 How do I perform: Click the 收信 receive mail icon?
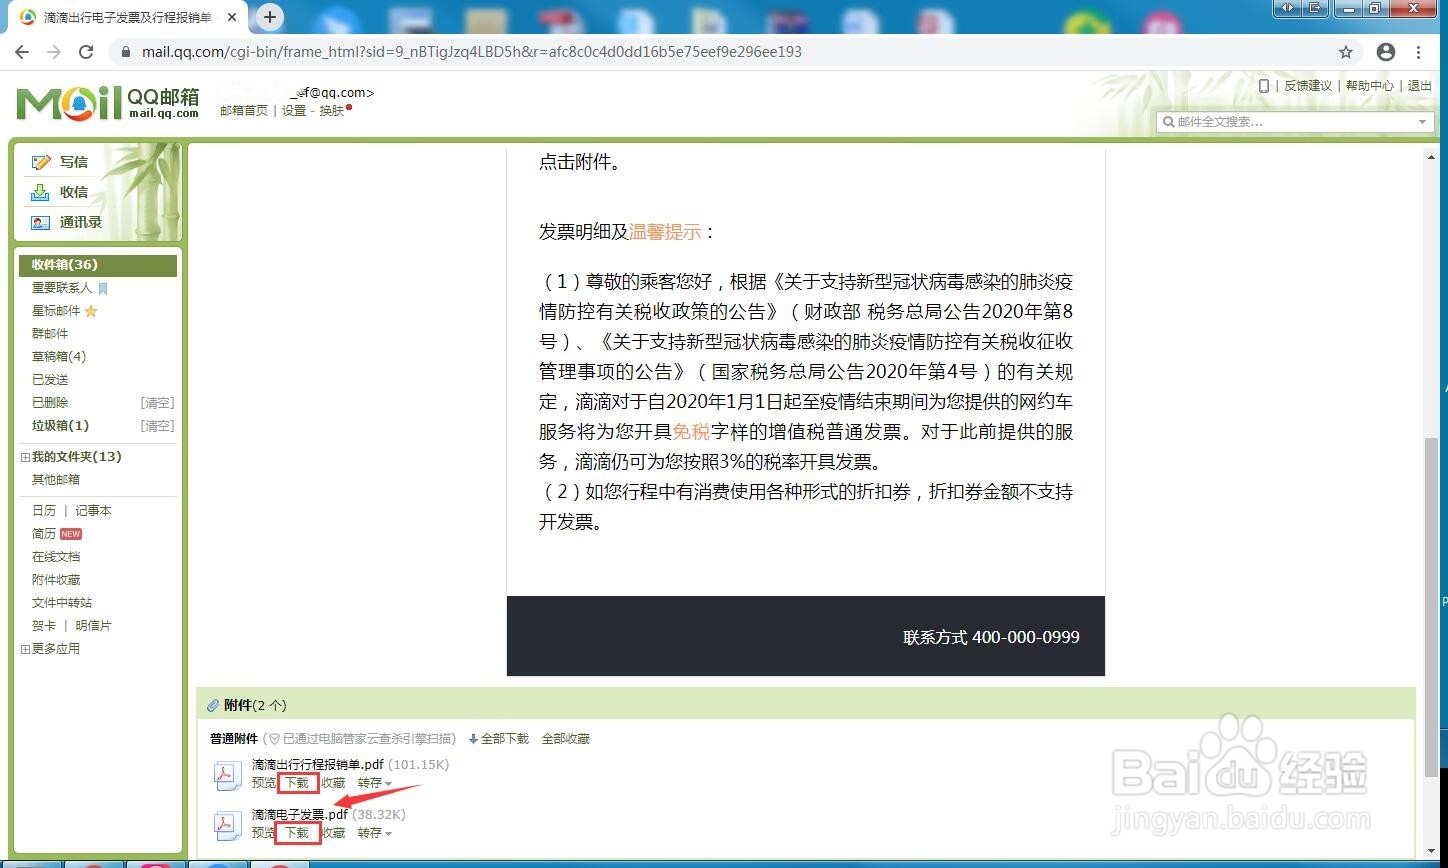click(40, 192)
